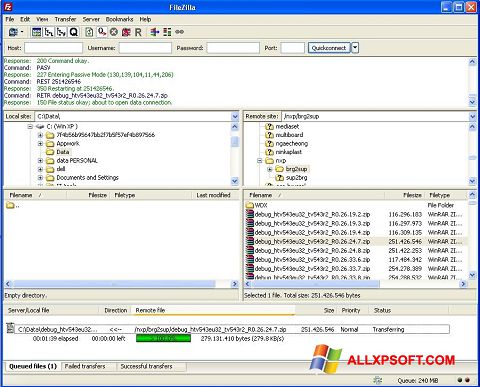Open the Transfer menu
This screenshot has height=387, width=480.
point(65,19)
